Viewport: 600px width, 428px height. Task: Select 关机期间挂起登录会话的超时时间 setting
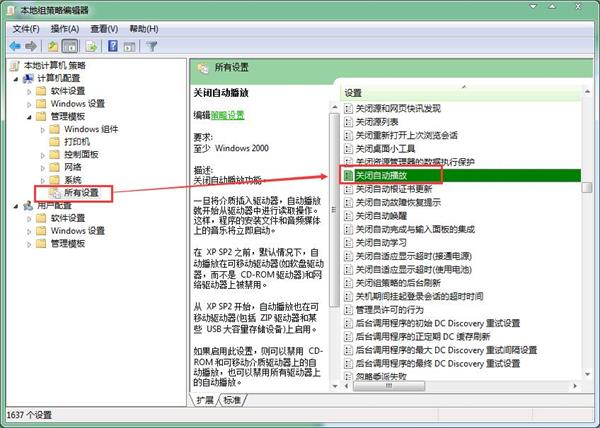pos(419,296)
